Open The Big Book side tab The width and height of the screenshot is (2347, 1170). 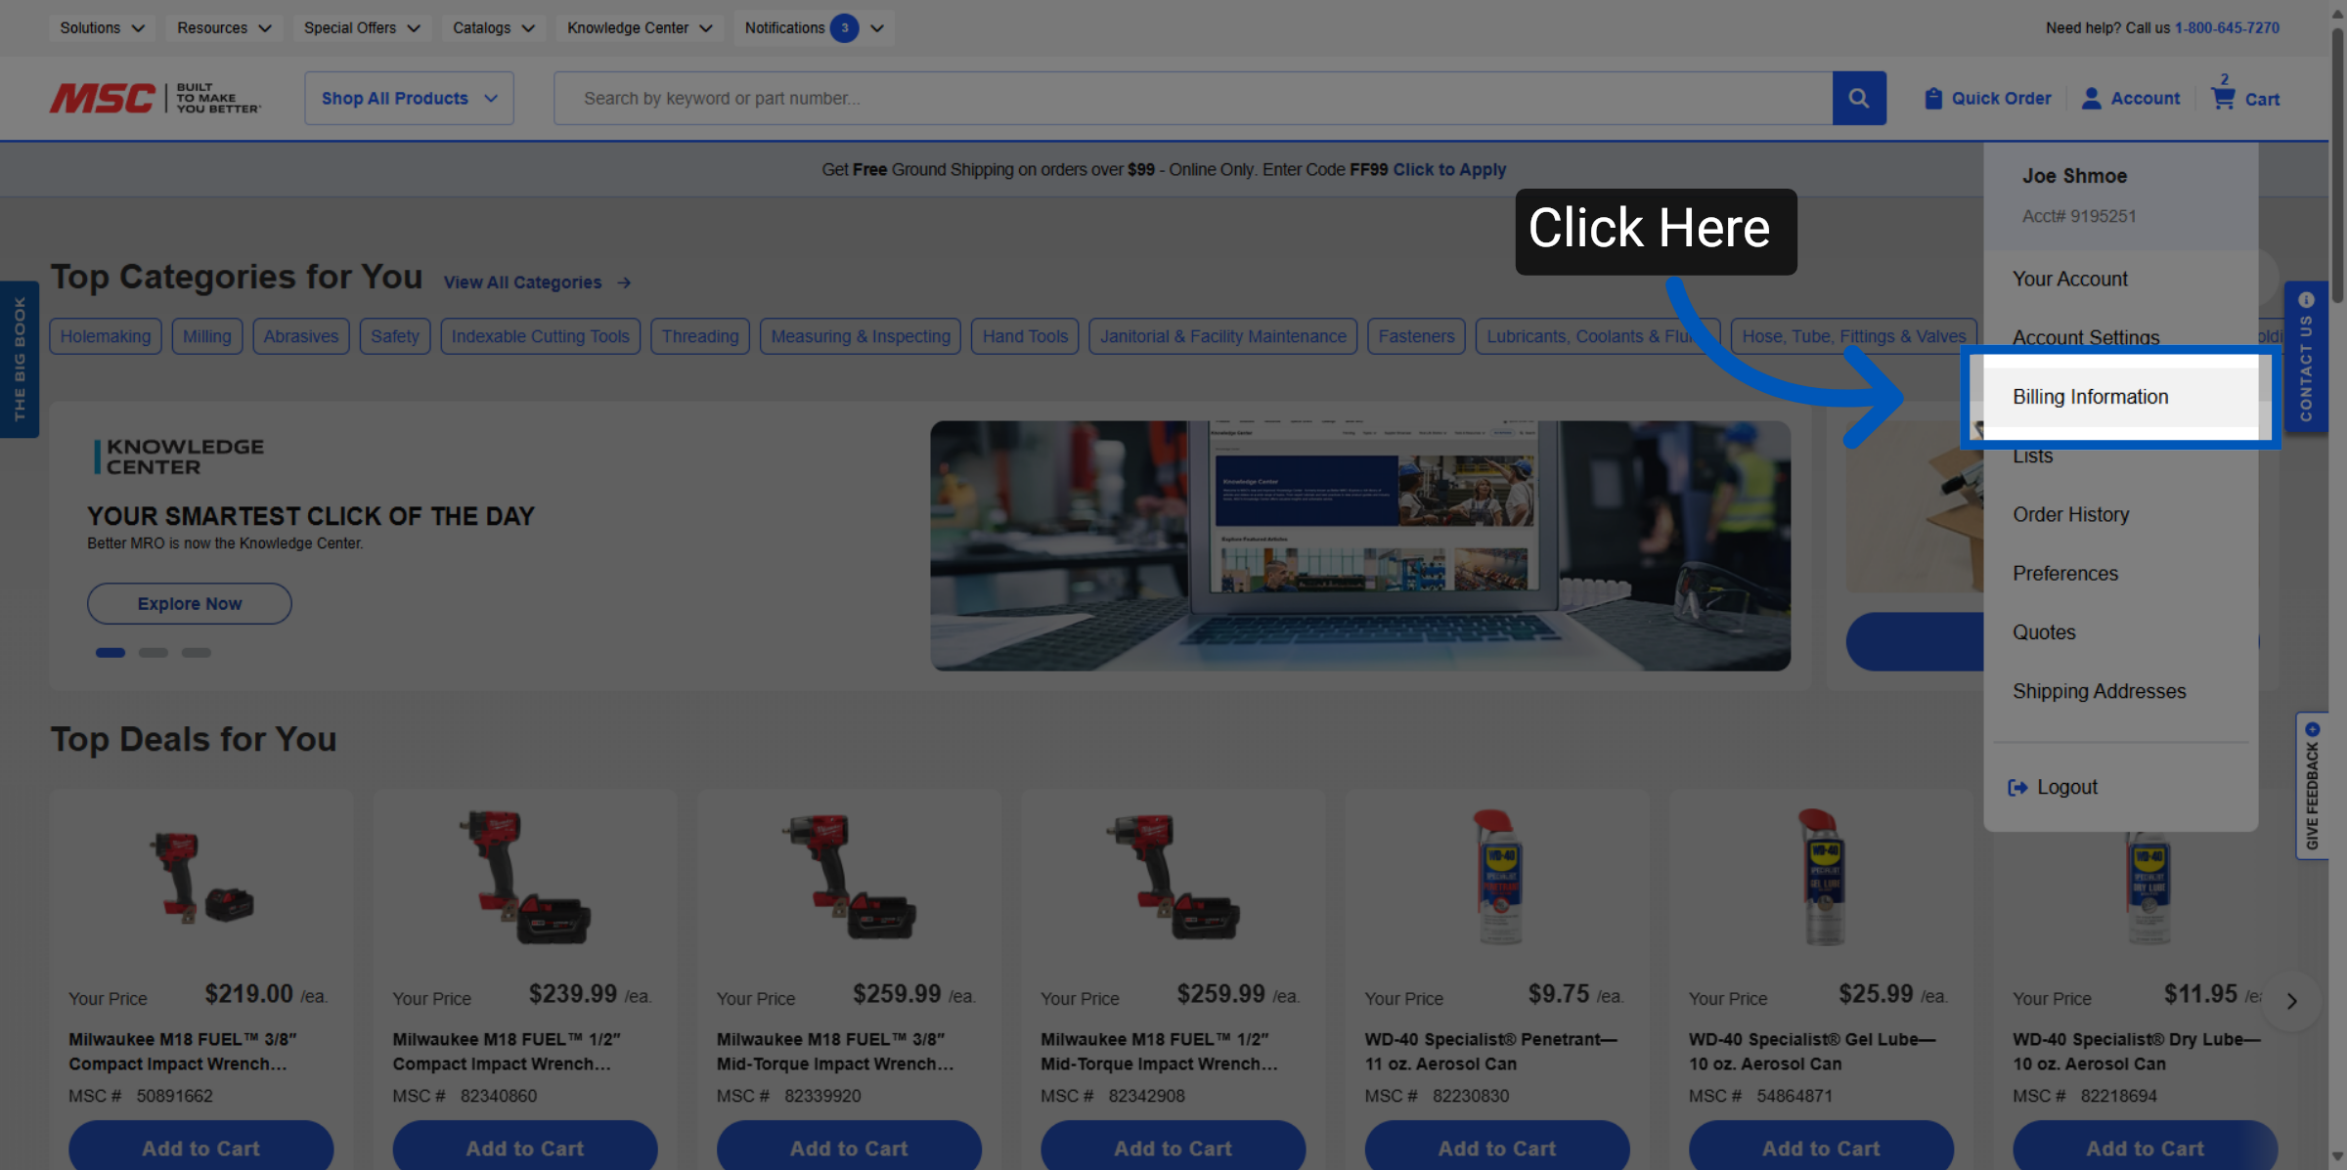click(x=19, y=359)
